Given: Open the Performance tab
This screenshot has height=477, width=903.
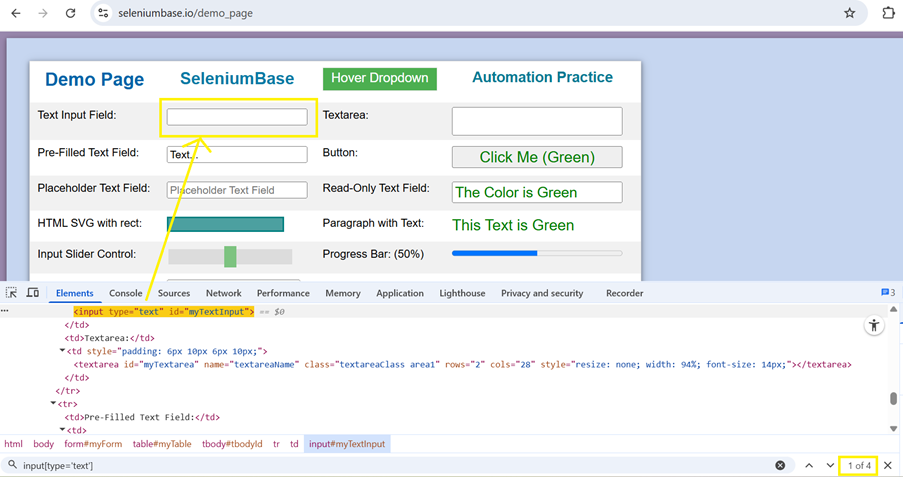Looking at the screenshot, I should (x=283, y=293).
